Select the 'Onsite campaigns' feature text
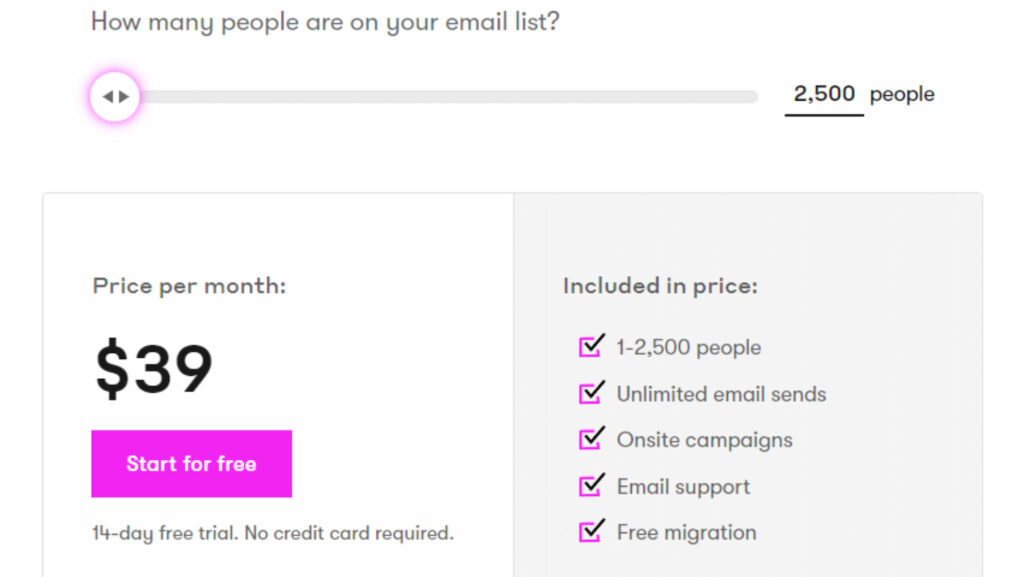Image resolution: width=1024 pixels, height=577 pixels. pos(704,440)
